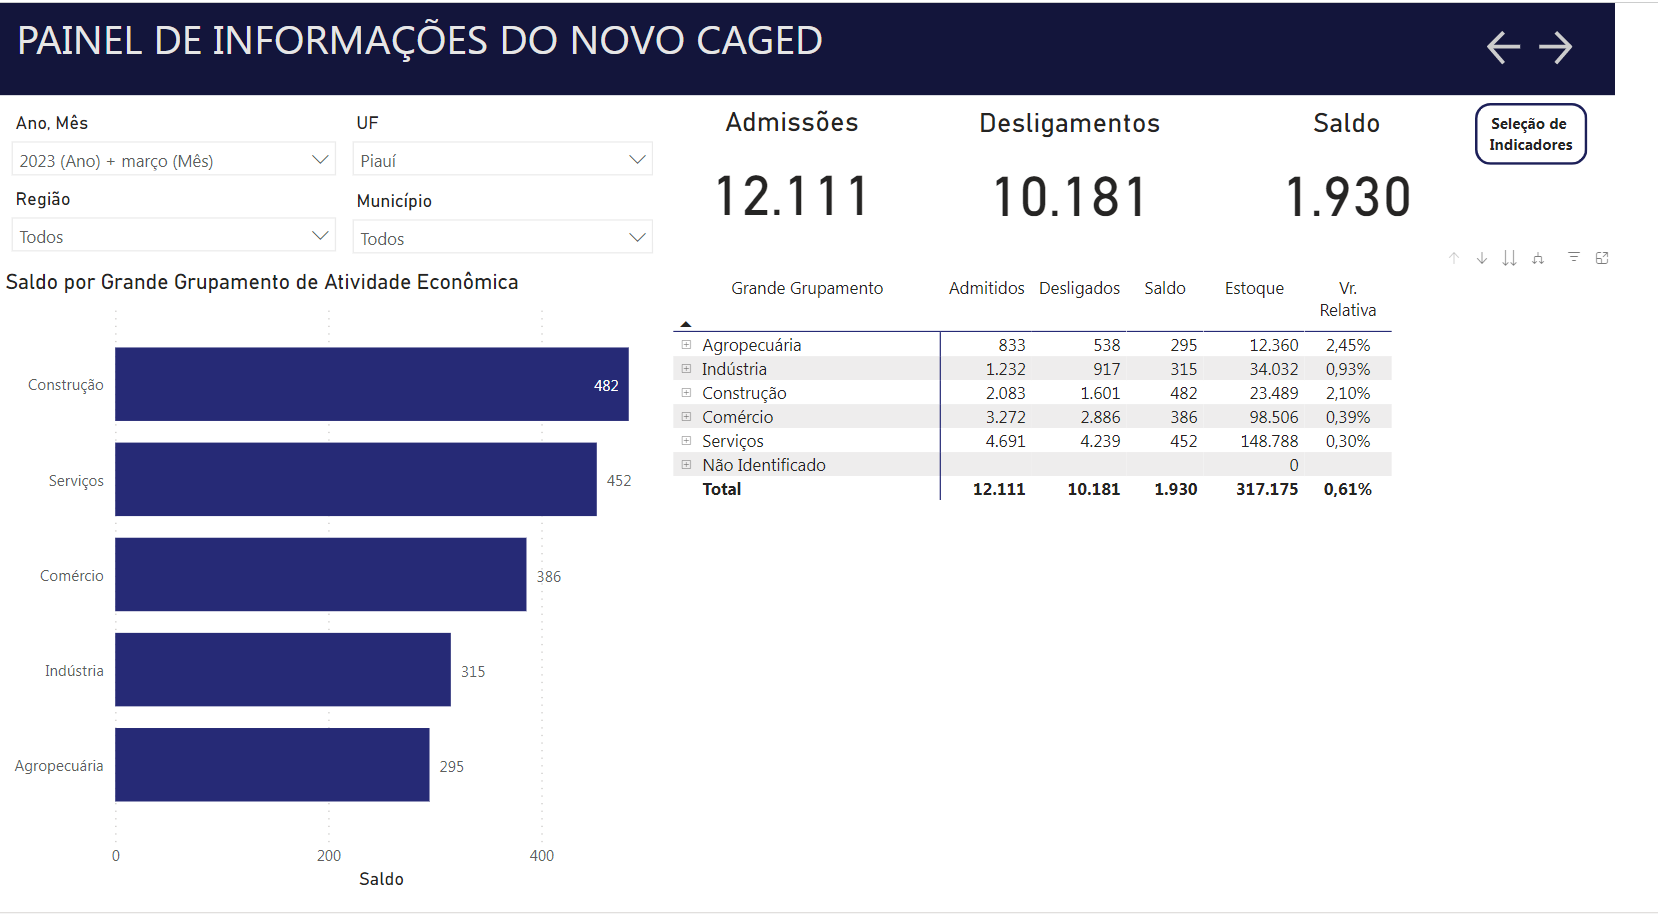Sort by Saldo column header in table
The width and height of the screenshot is (1658, 914).
click(1165, 288)
